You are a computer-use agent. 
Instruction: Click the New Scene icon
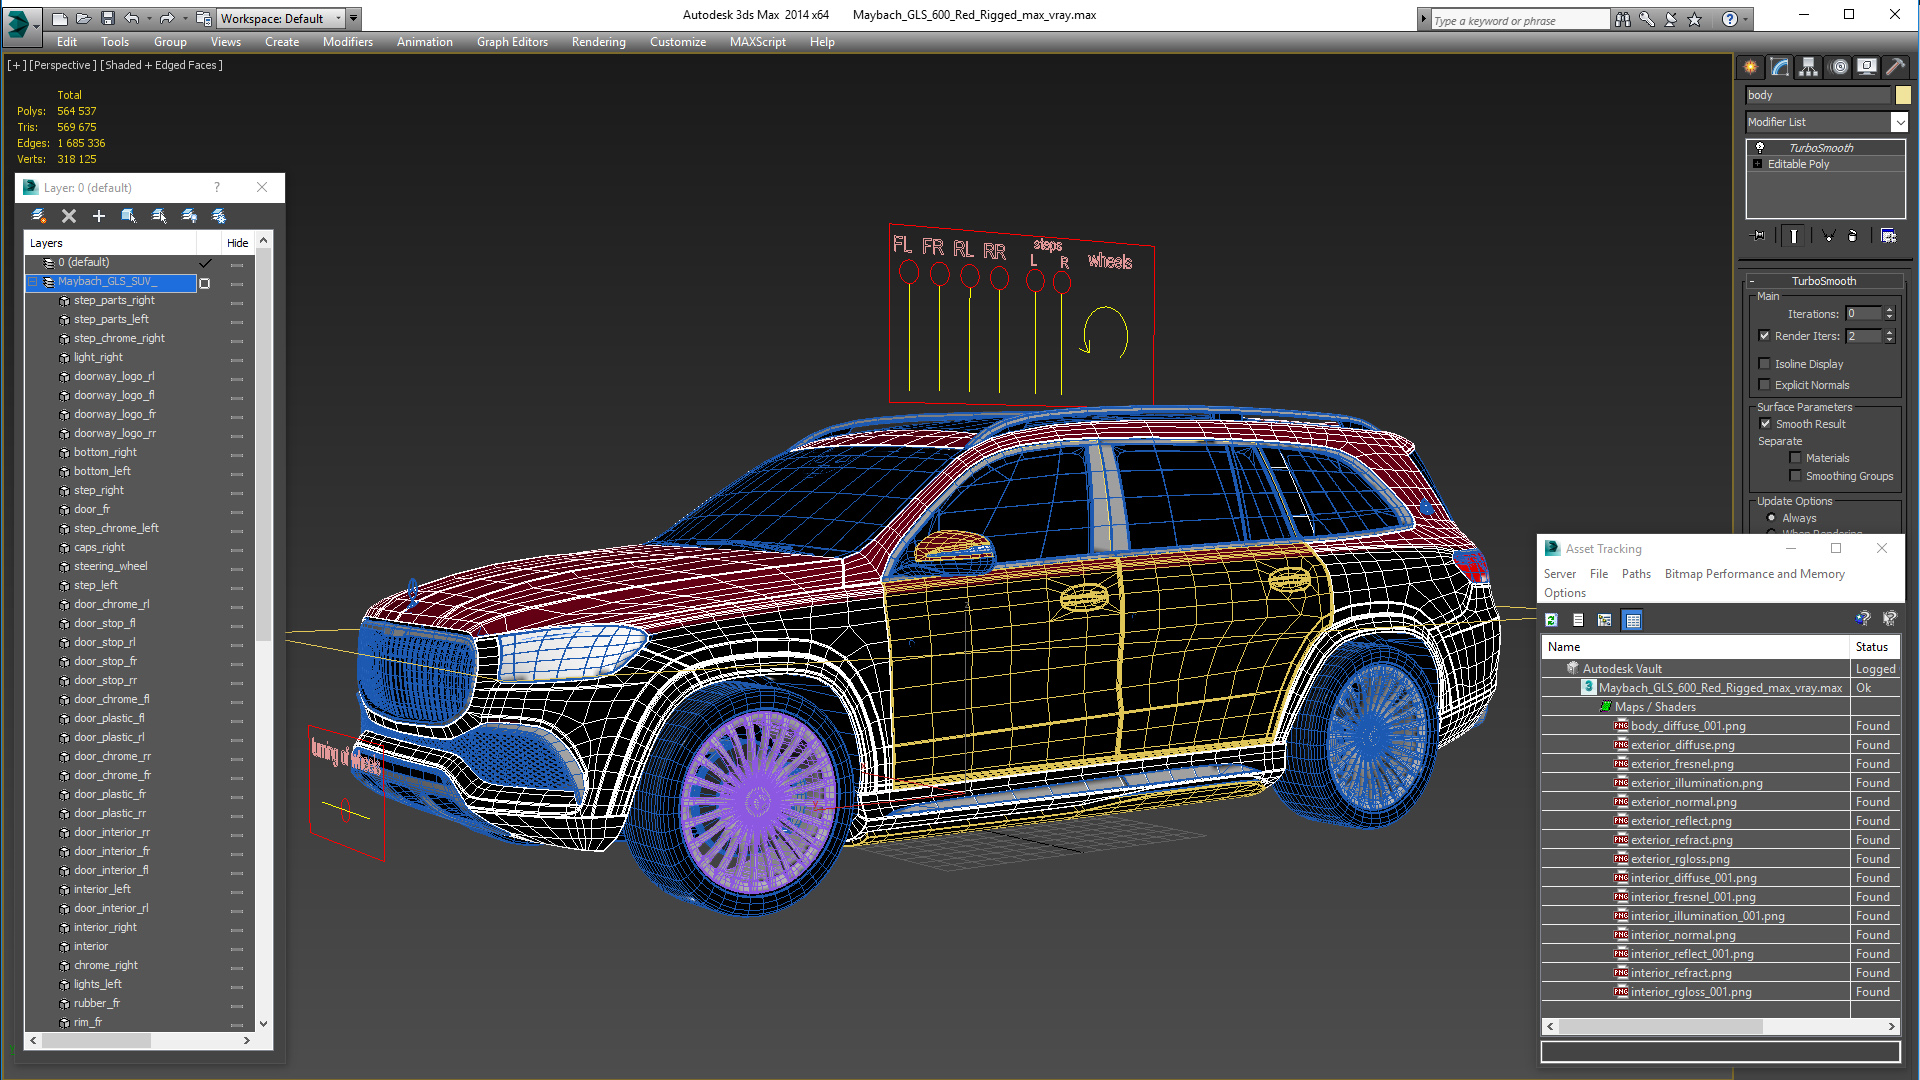click(x=60, y=18)
